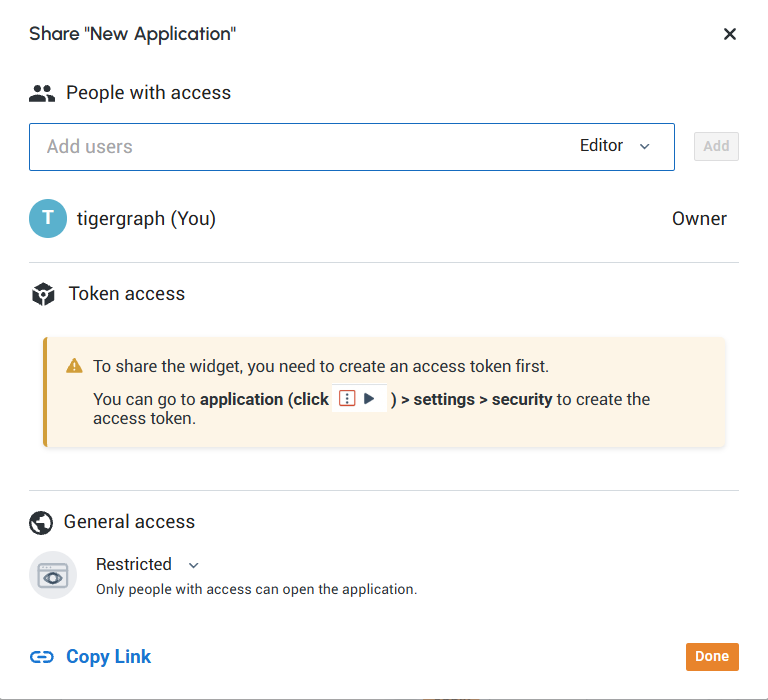The image size is (768, 700).
Task: Click the Share "New Application" title
Action: (132, 34)
